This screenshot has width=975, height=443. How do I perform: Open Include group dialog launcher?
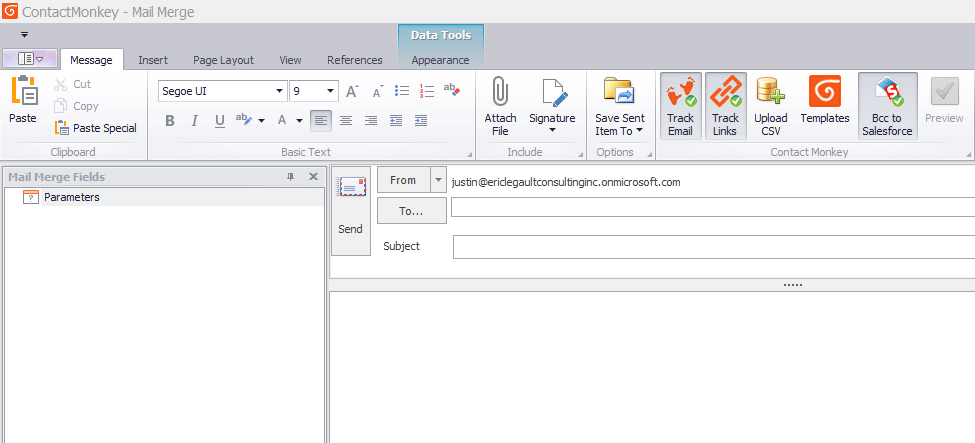coord(581,154)
